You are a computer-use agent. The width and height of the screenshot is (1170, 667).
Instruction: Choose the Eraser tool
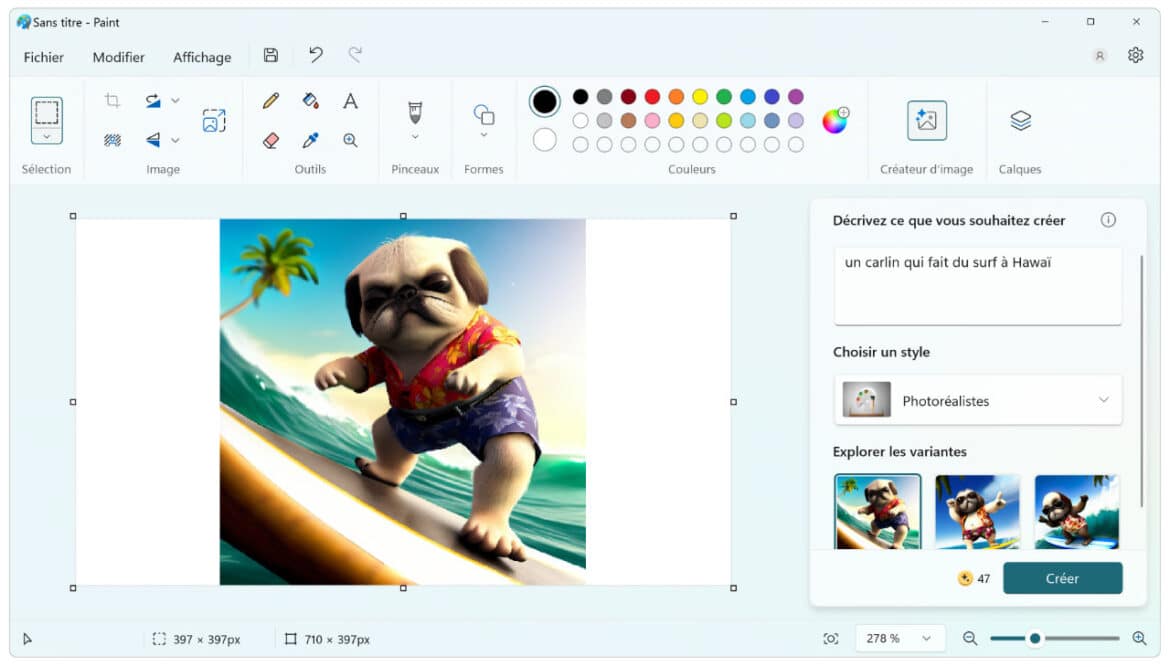click(x=270, y=141)
